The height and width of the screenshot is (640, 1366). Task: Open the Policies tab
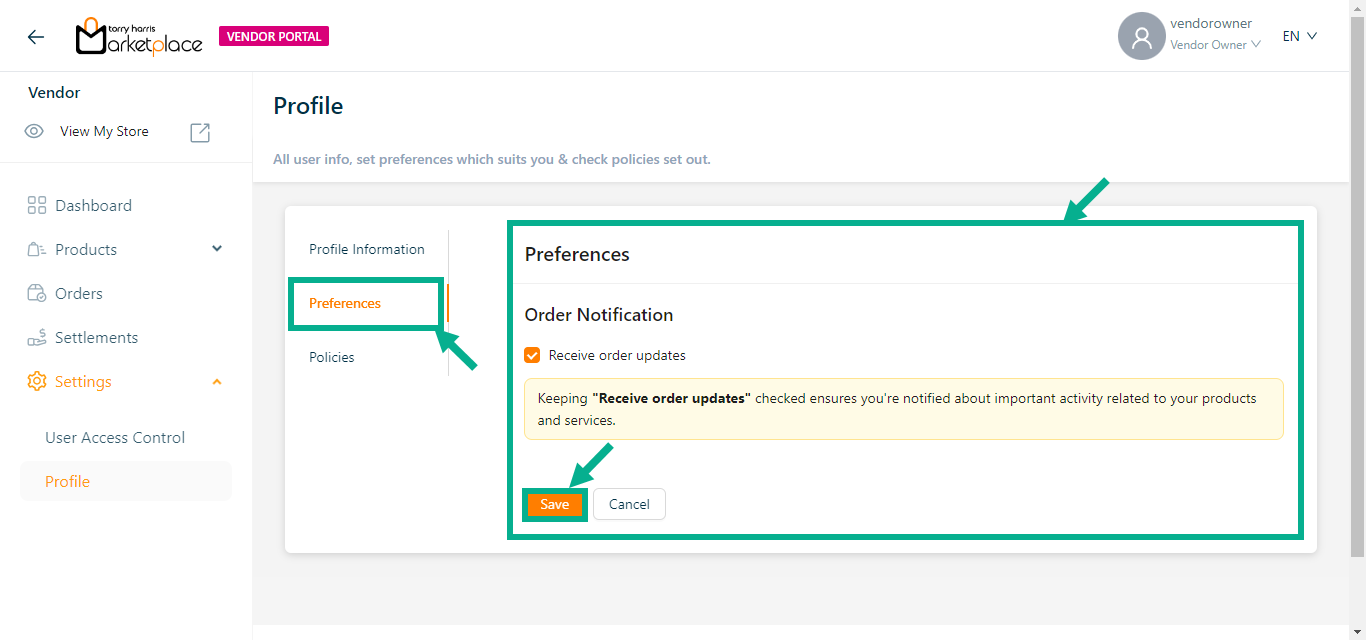(332, 357)
